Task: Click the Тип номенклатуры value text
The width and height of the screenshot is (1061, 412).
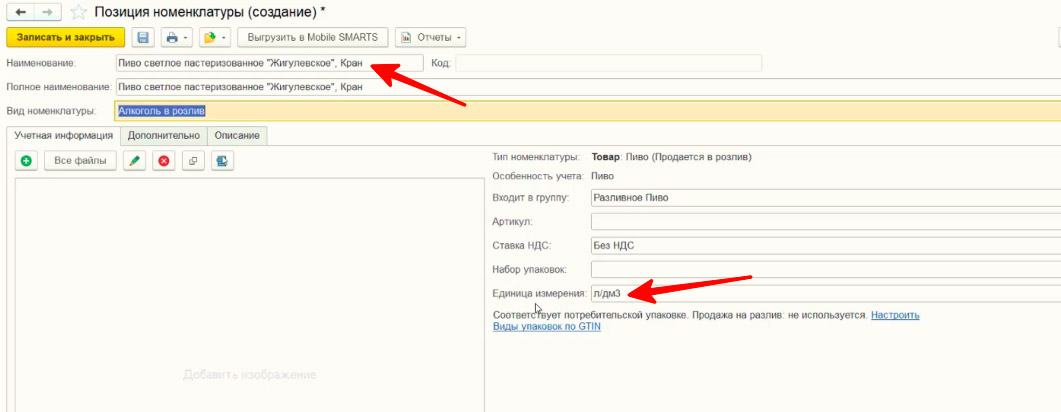Action: tap(671, 157)
